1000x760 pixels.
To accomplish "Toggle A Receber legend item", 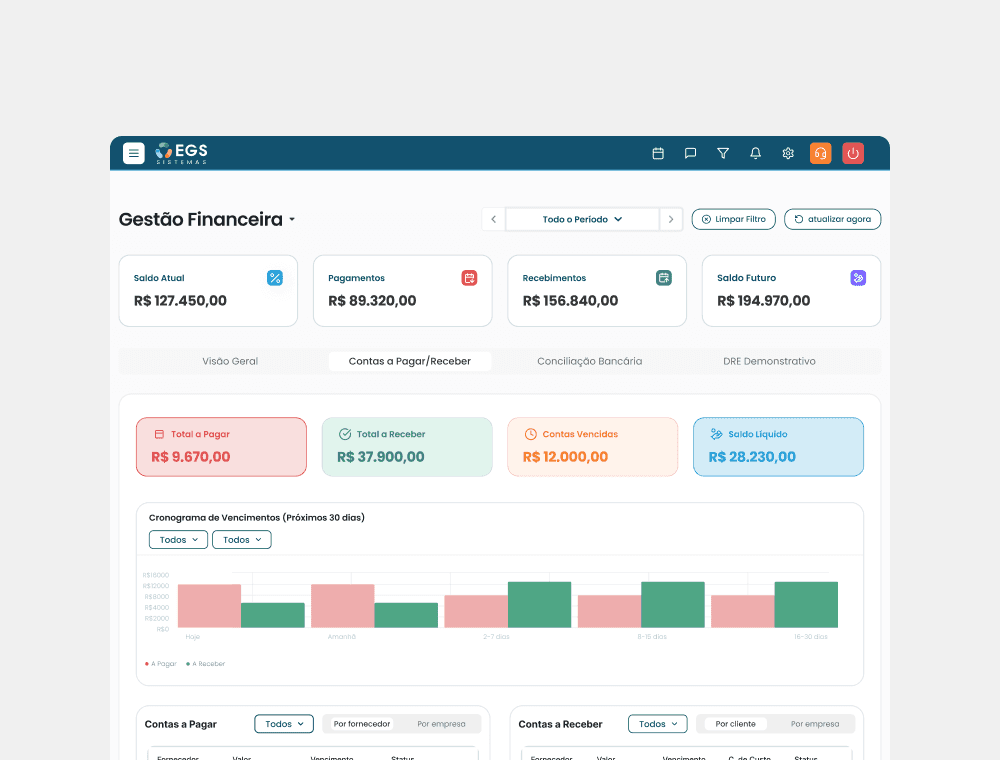I will click(205, 664).
